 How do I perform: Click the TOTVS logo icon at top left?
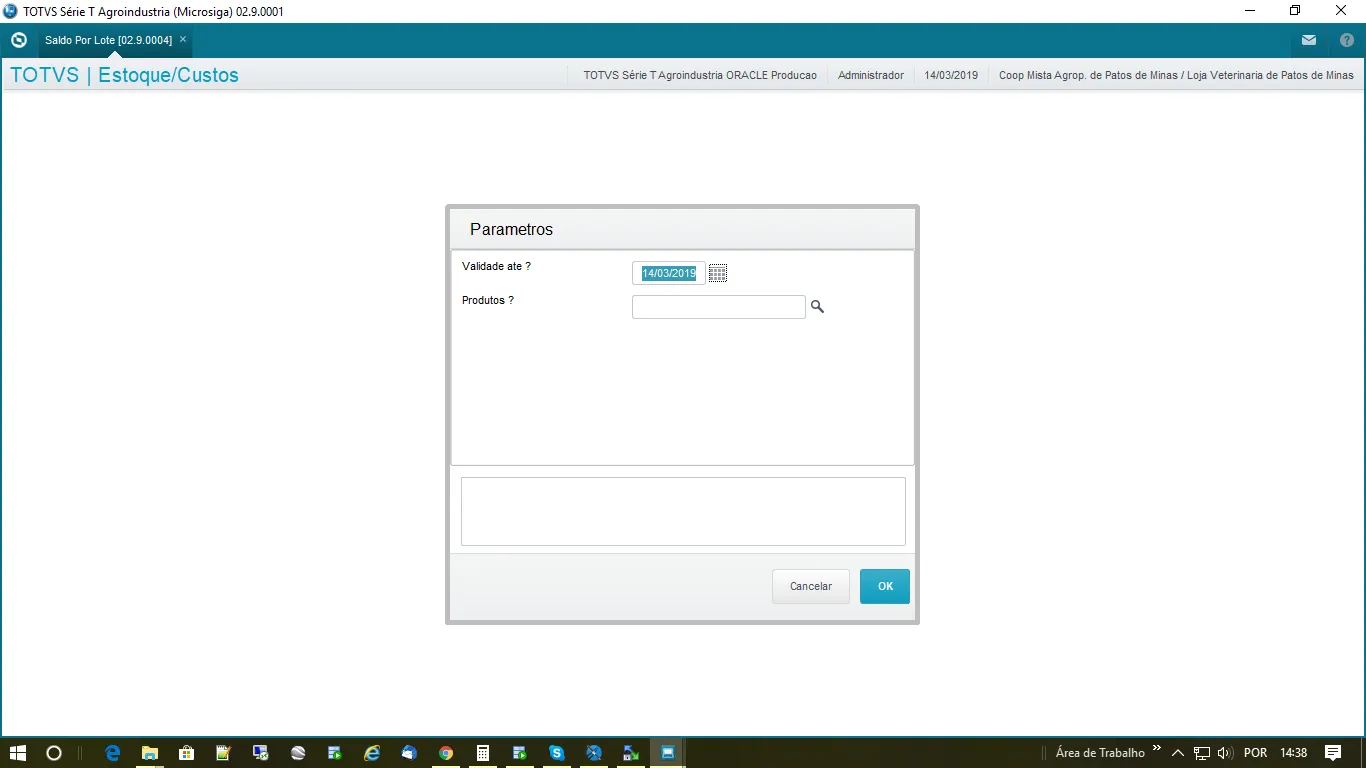(x=18, y=40)
